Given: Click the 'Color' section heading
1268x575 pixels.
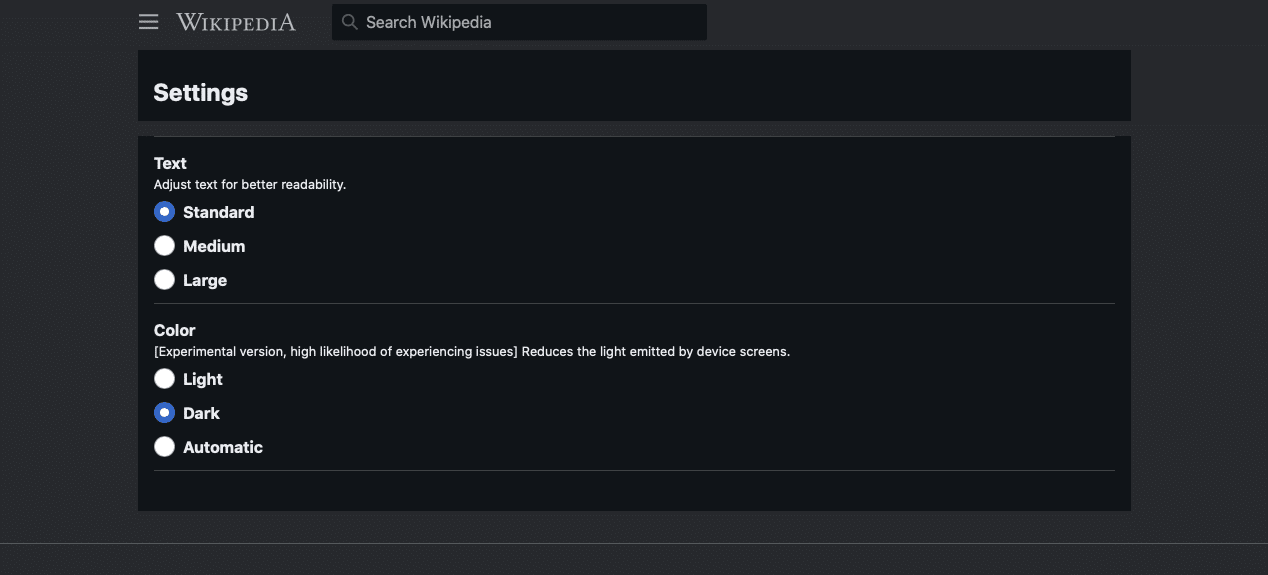Looking at the screenshot, I should pos(174,330).
